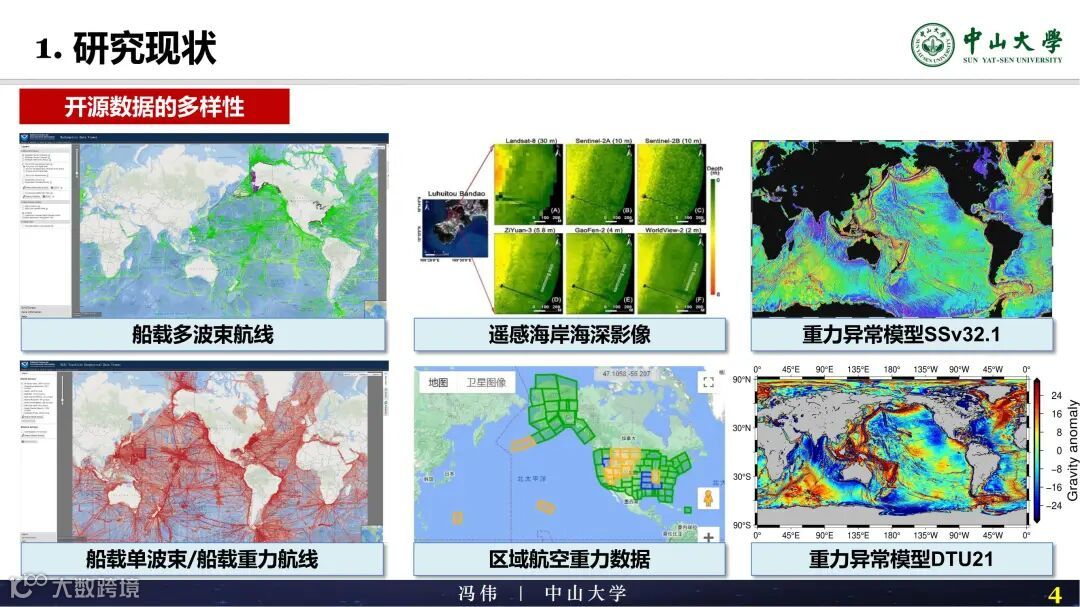Click the overview mini-map in the multibeam viewer
This screenshot has height=607, width=1080.
(375, 309)
